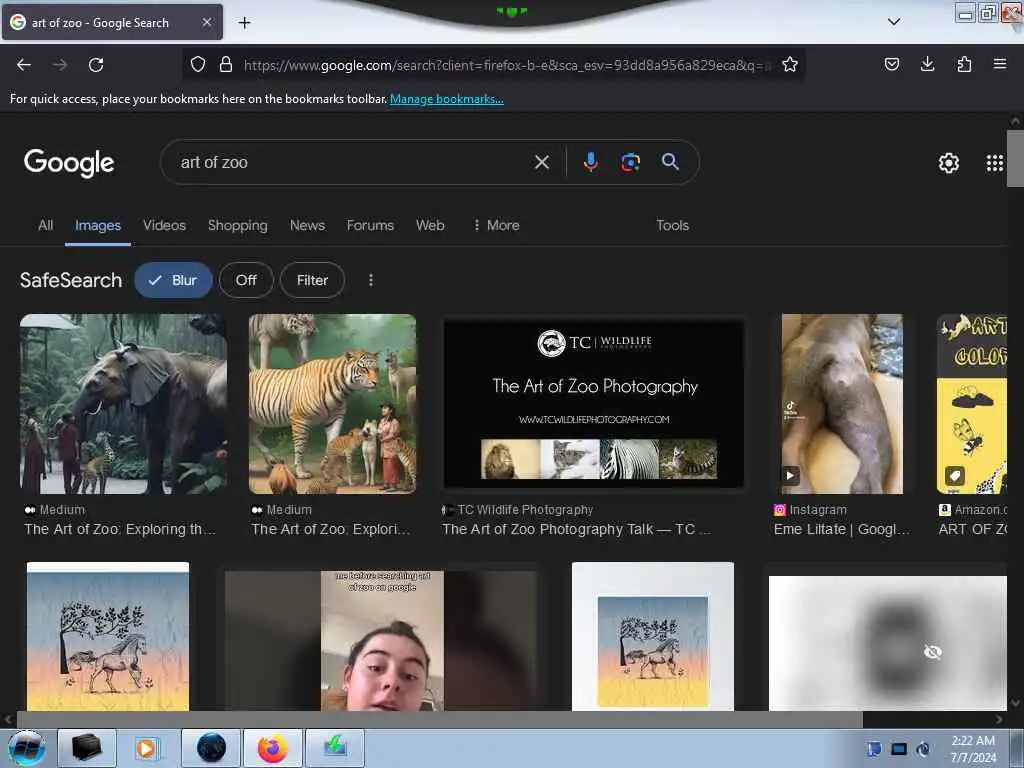The height and width of the screenshot is (768, 1024).
Task: Reveal the blurred image via eye icon
Action: click(x=933, y=651)
